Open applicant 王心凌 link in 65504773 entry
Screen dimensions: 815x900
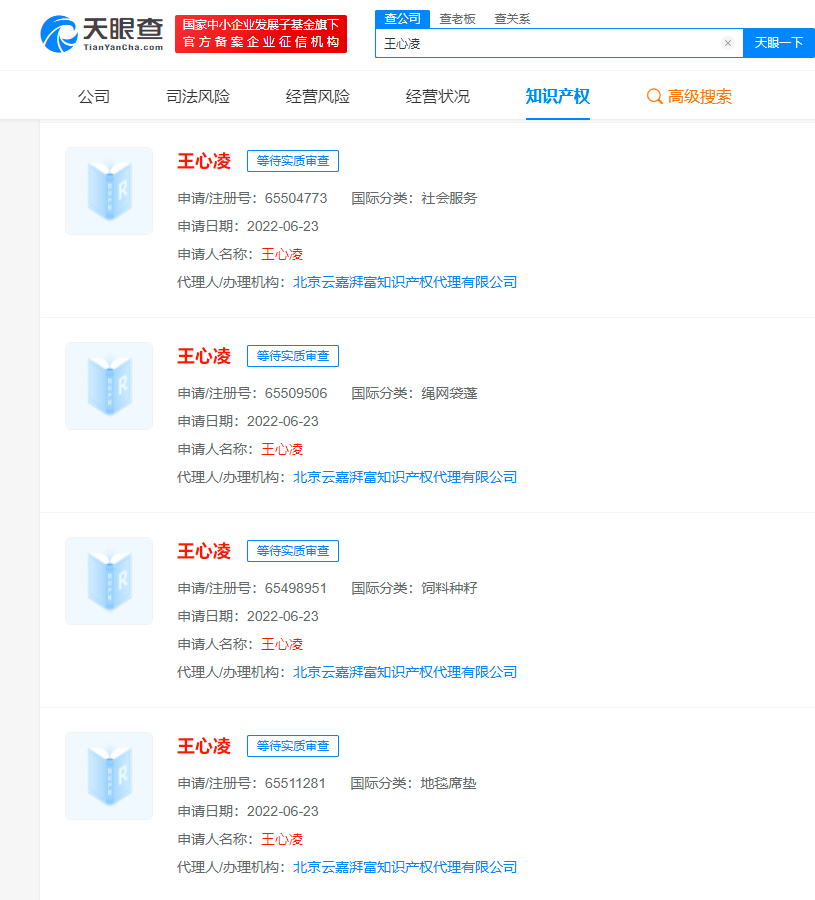coord(282,254)
